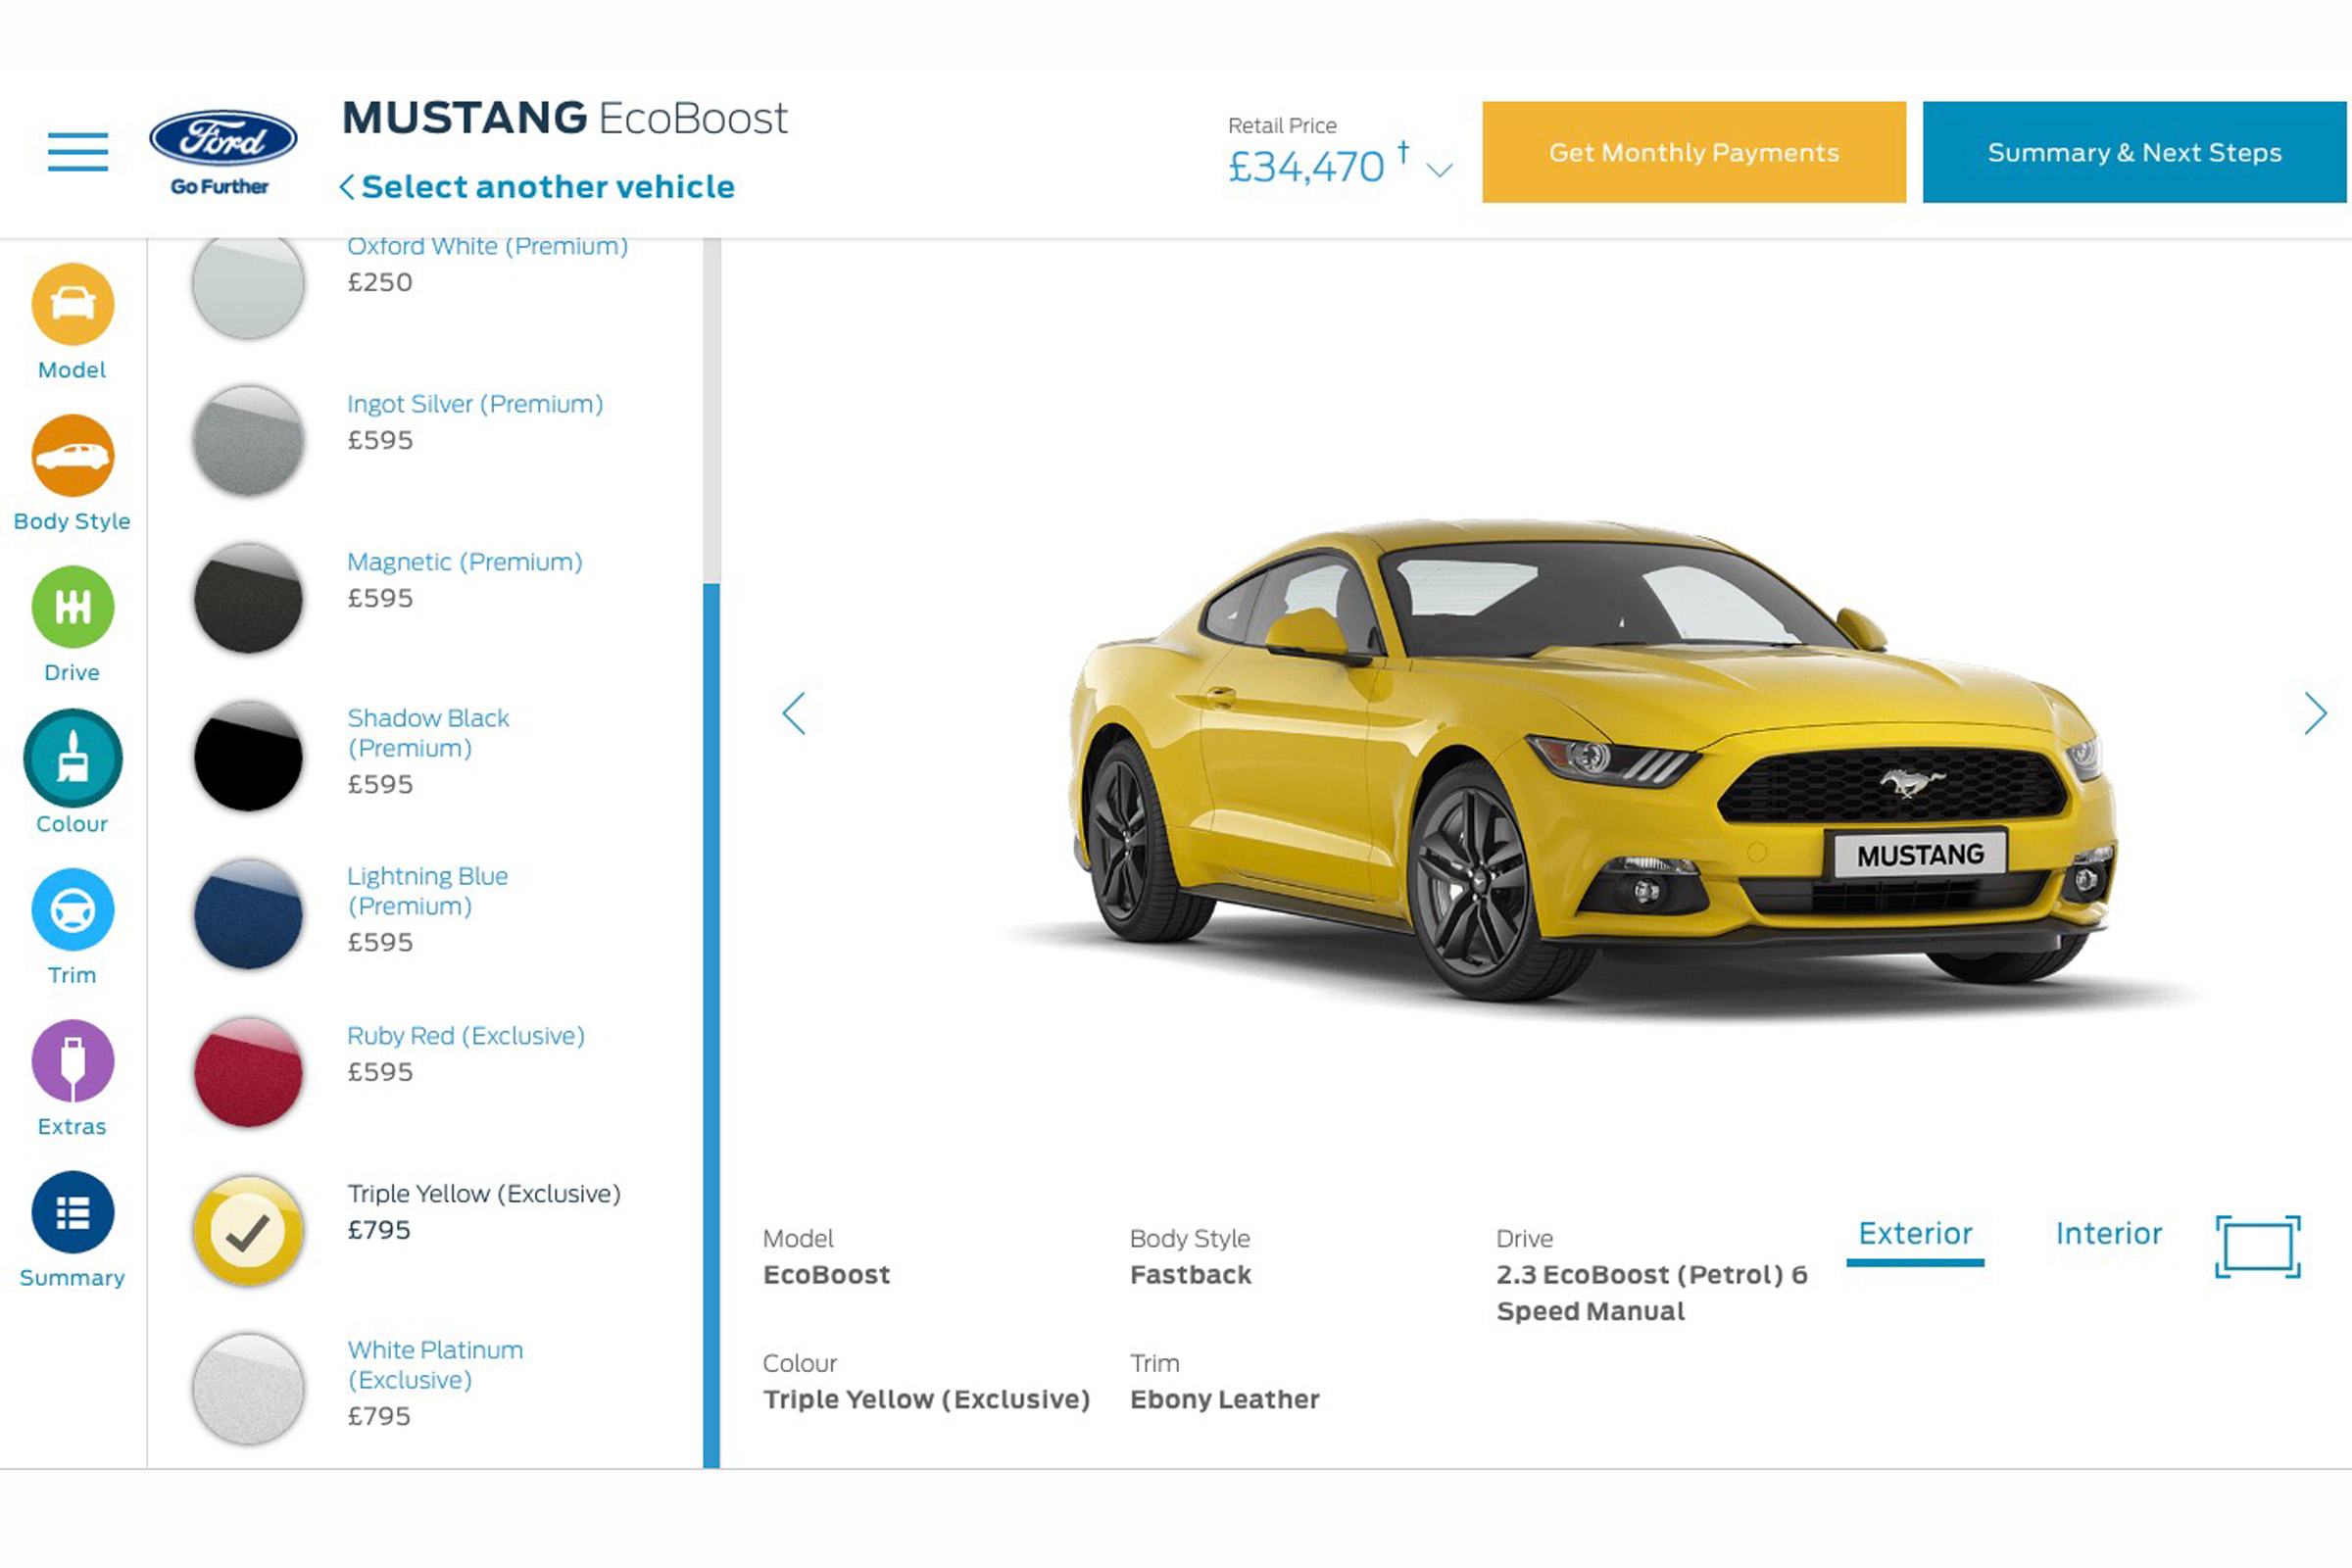This screenshot has width=2352, height=1568.
Task: Open the hamburger menu
Action: click(78, 152)
